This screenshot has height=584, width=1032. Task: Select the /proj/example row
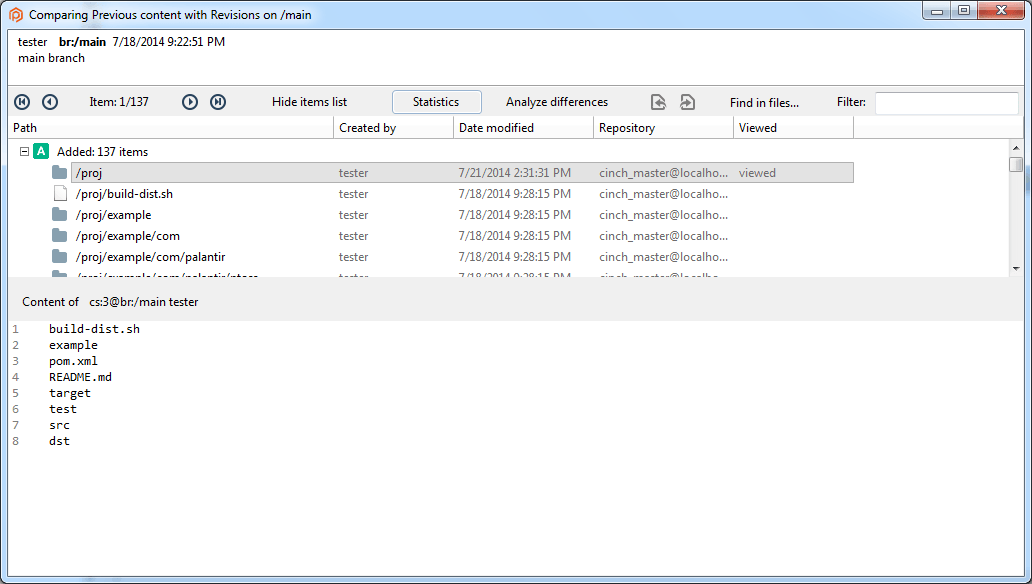tap(463, 215)
